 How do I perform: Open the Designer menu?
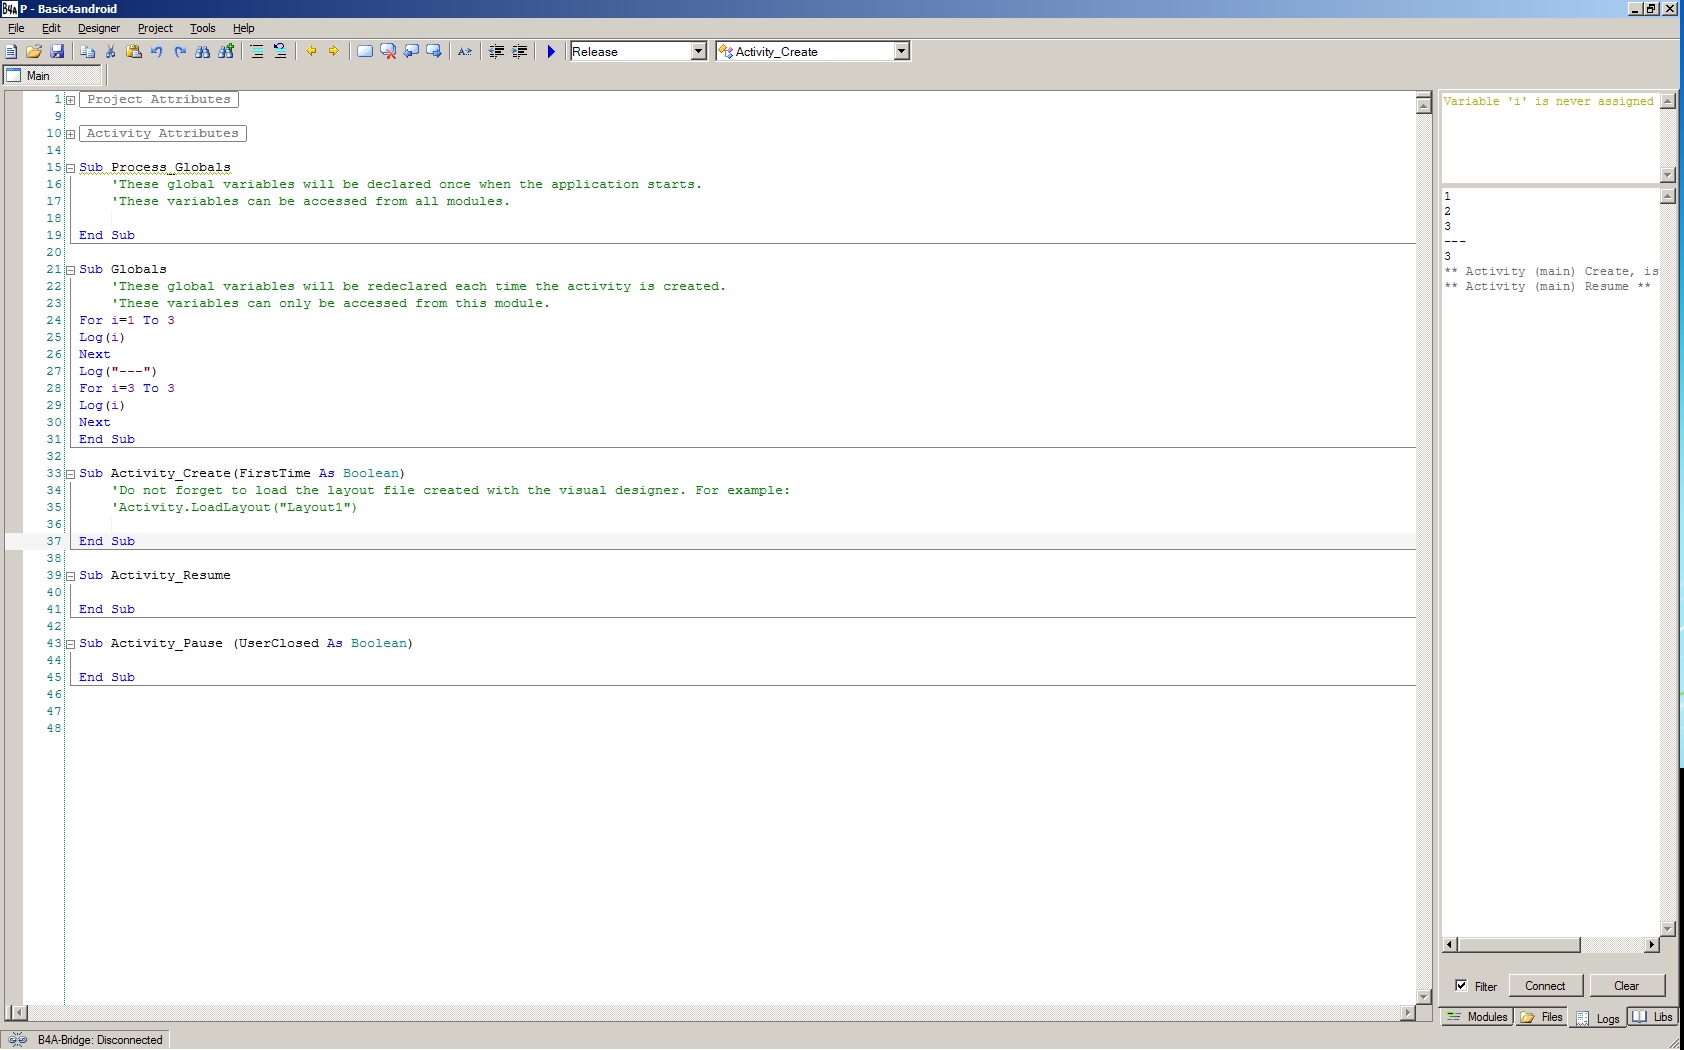99,28
